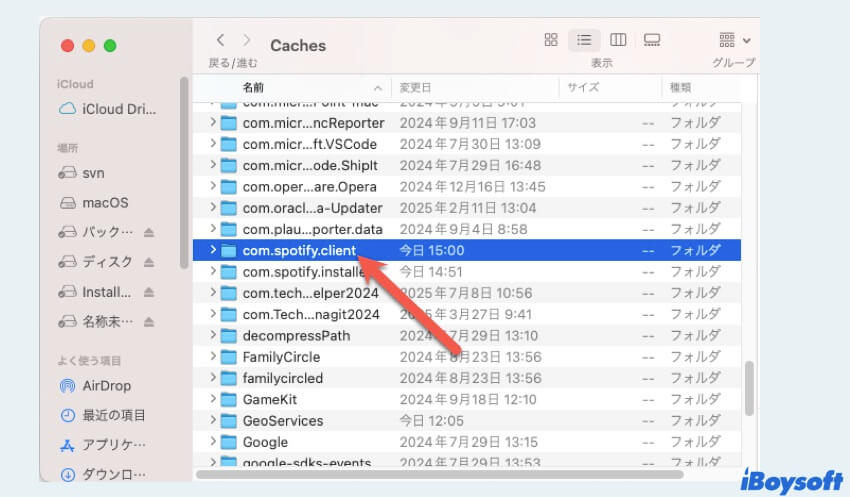Open iCloud Drive in sidebar

(107, 109)
